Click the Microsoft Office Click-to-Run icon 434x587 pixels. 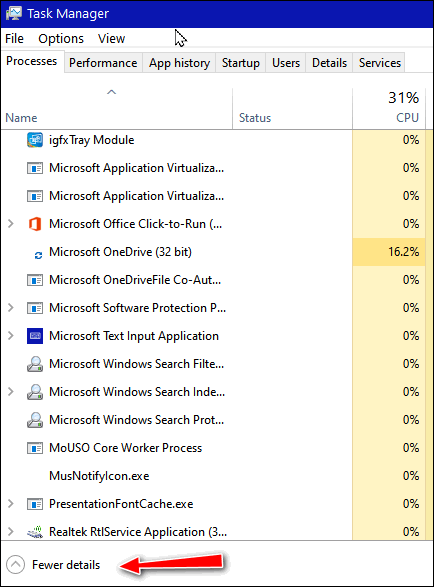coord(35,224)
